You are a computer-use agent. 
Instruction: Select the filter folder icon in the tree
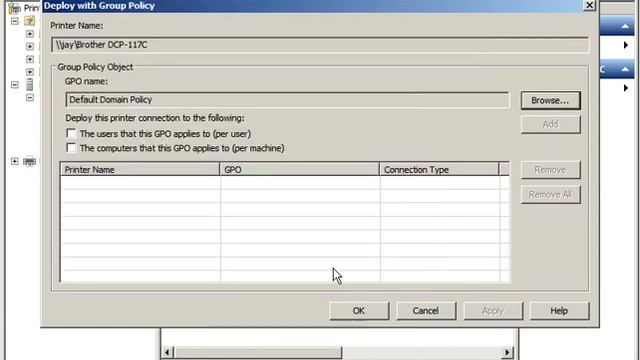click(29, 20)
